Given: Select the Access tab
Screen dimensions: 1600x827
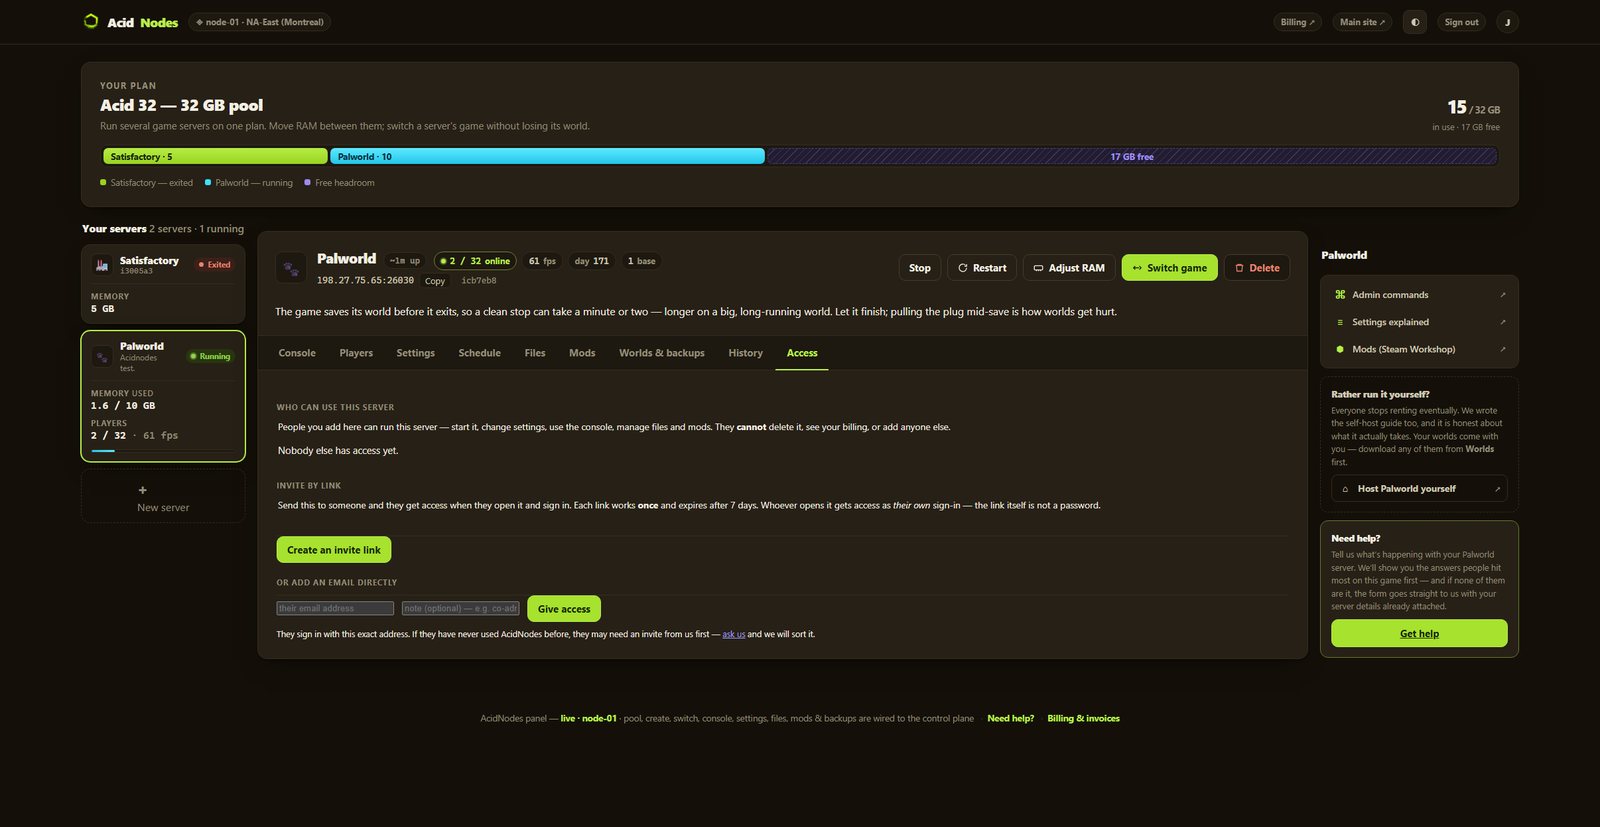Looking at the screenshot, I should 802,353.
